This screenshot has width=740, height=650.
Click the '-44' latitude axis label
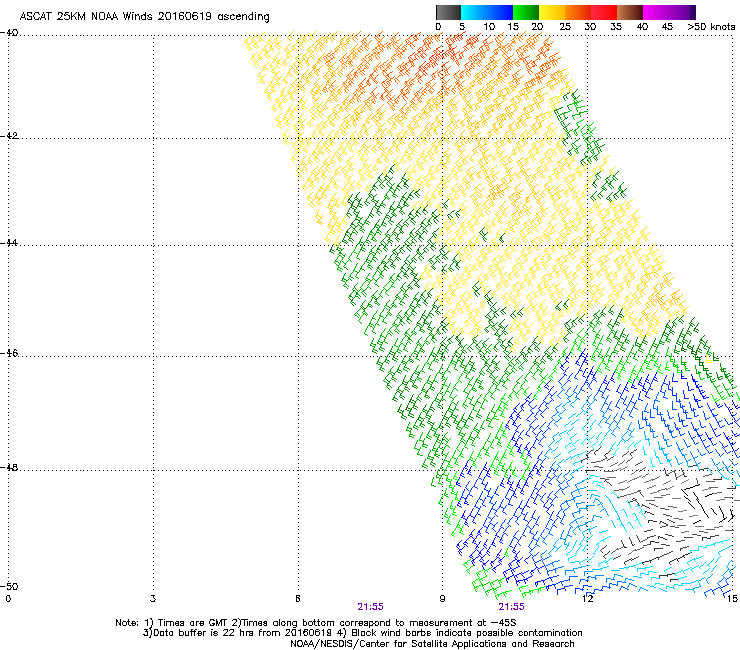[9, 243]
